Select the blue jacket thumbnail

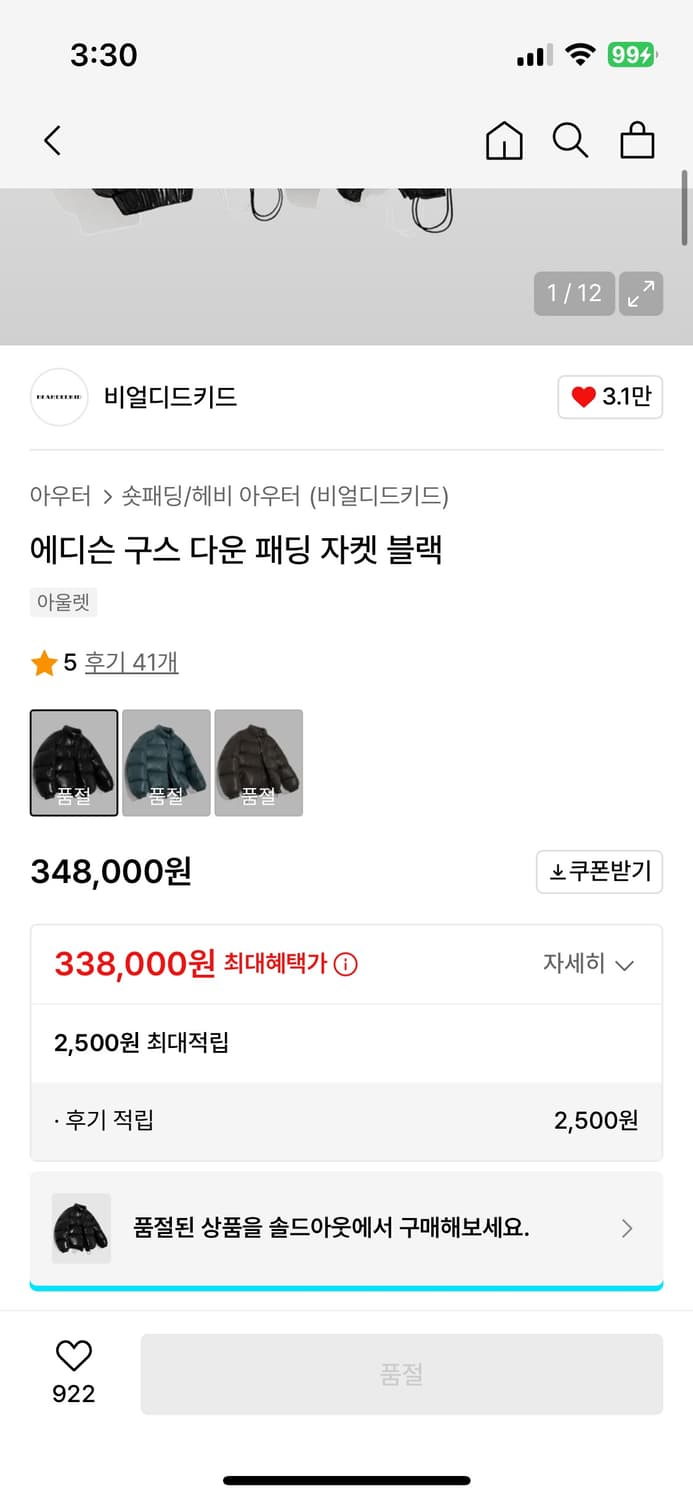(x=166, y=762)
